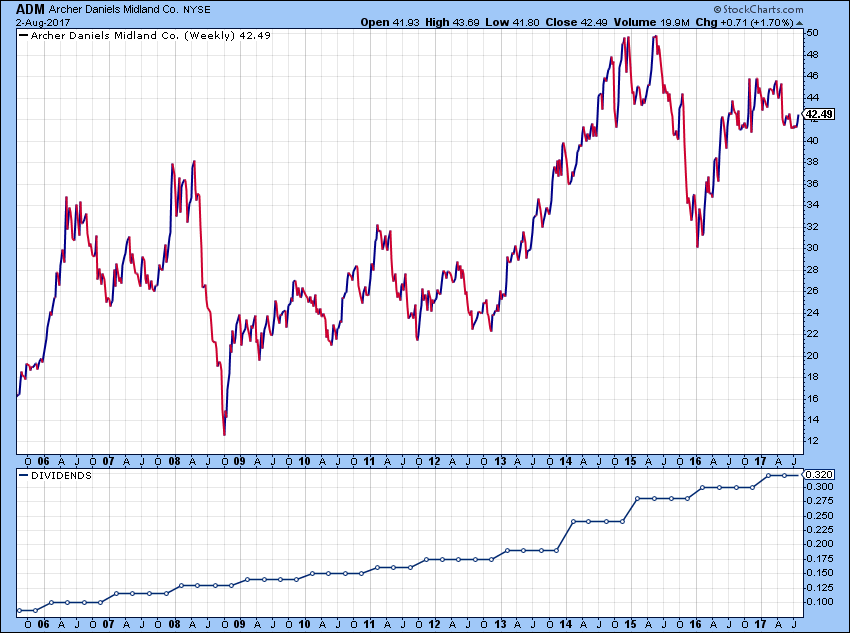This screenshot has height=633, width=850.
Task: Click year 16 on dividends panel time axis
Action: pyautogui.click(x=696, y=624)
